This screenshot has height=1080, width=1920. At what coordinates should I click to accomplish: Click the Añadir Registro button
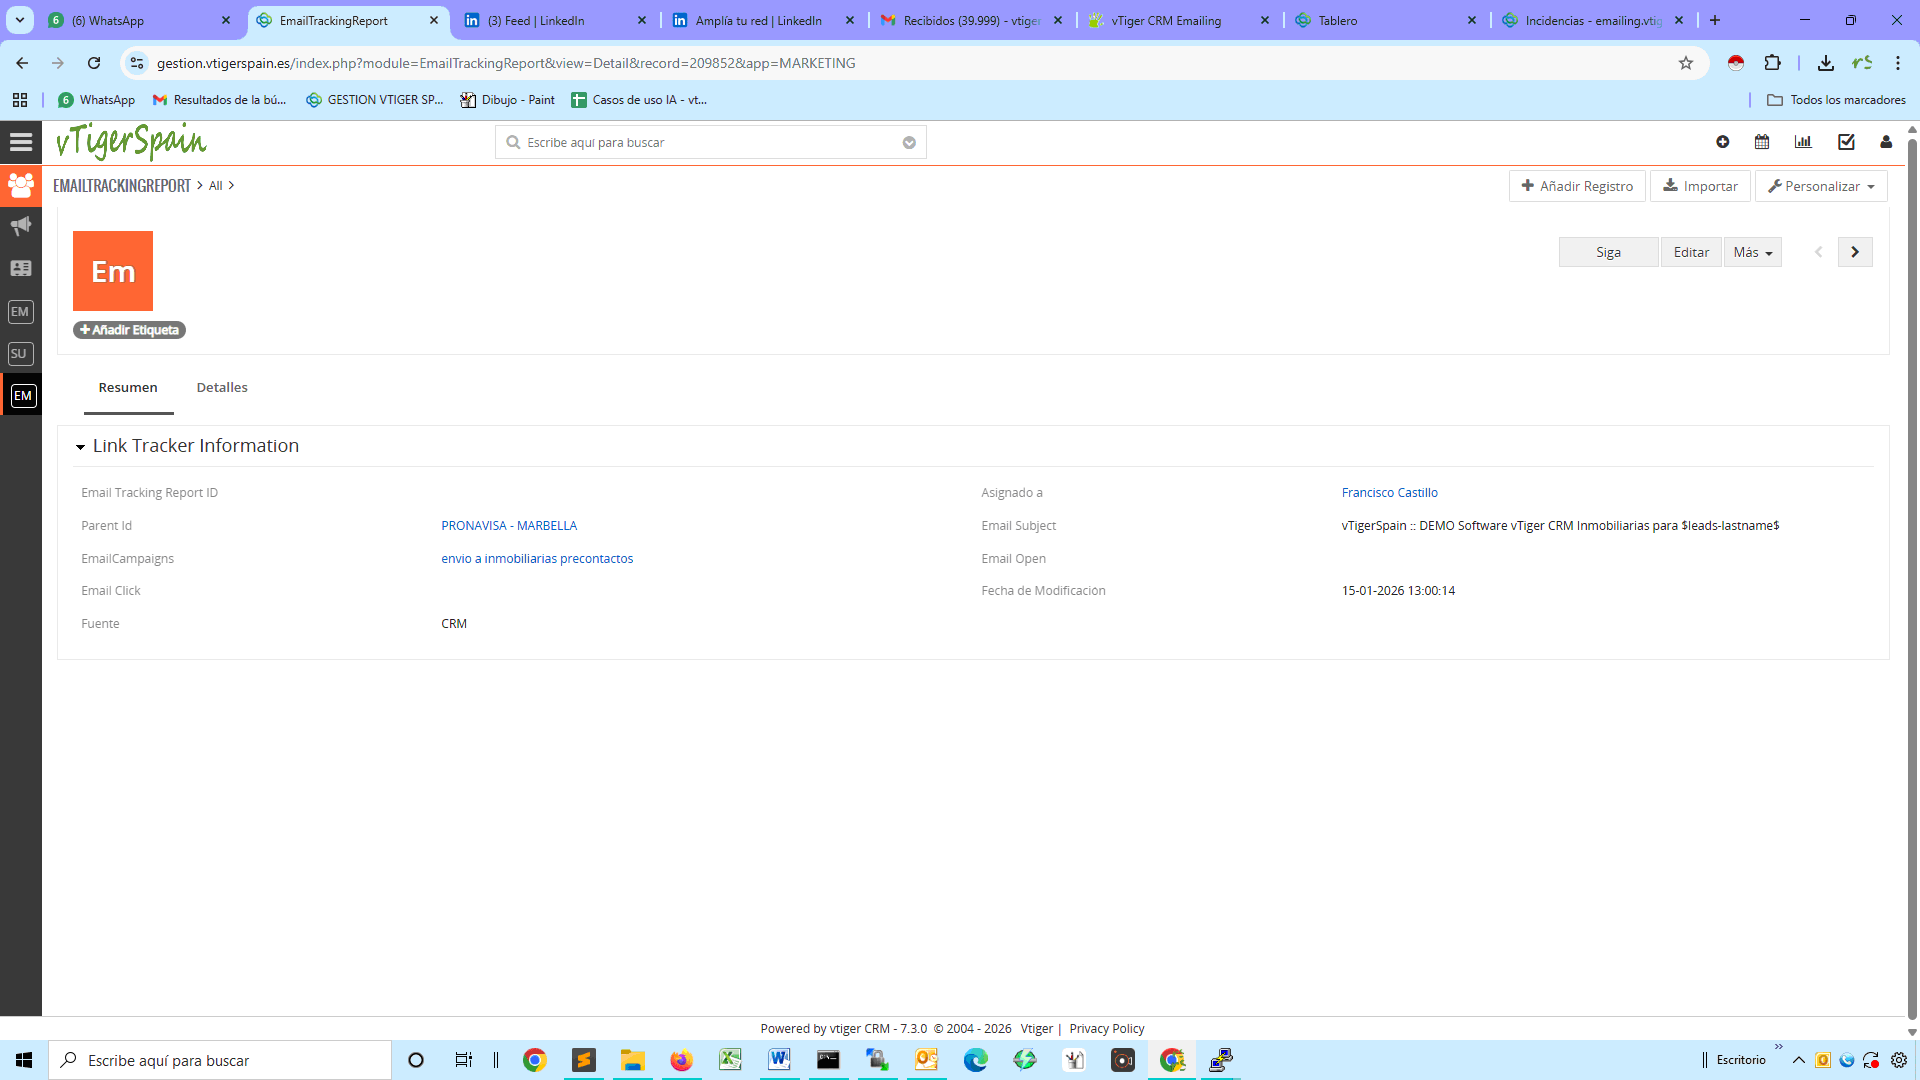[1577, 186]
